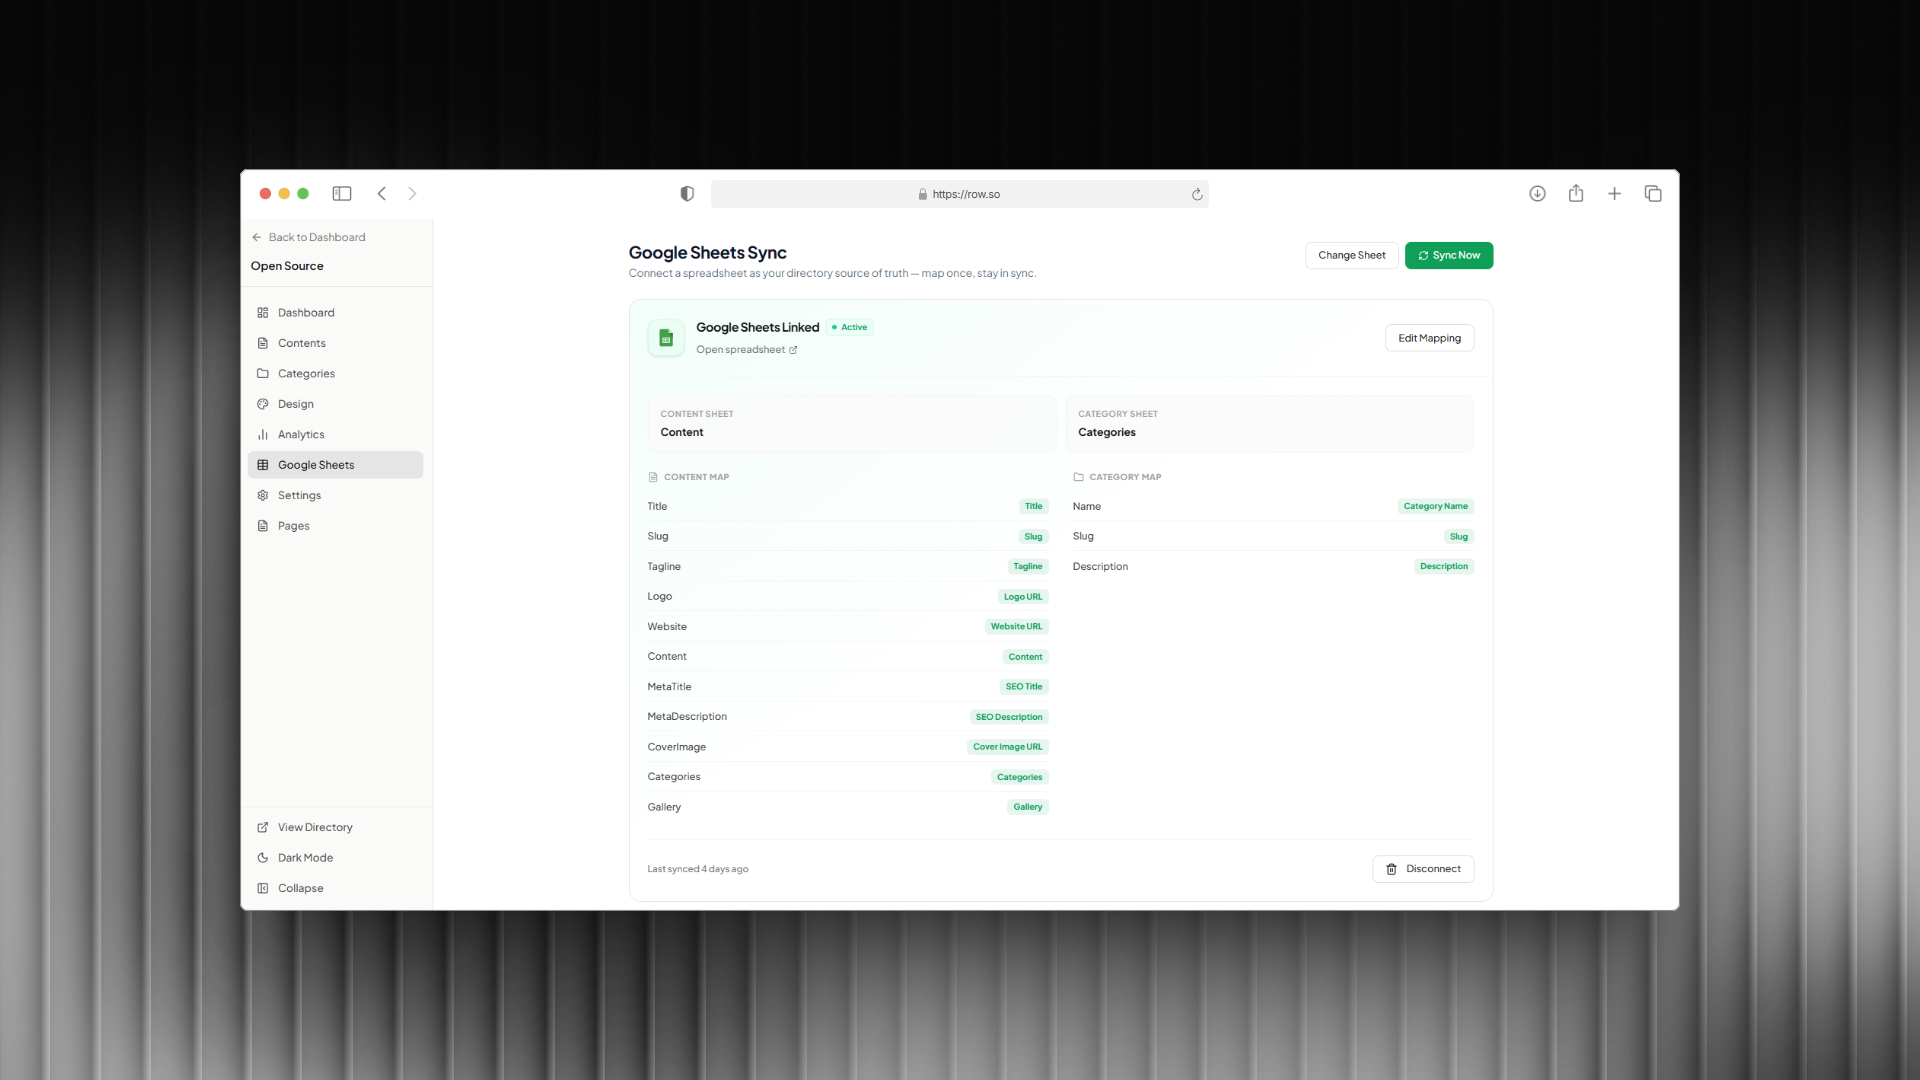1920x1080 pixels.
Task: Click the trash icon on Disconnect
Action: coord(1391,869)
